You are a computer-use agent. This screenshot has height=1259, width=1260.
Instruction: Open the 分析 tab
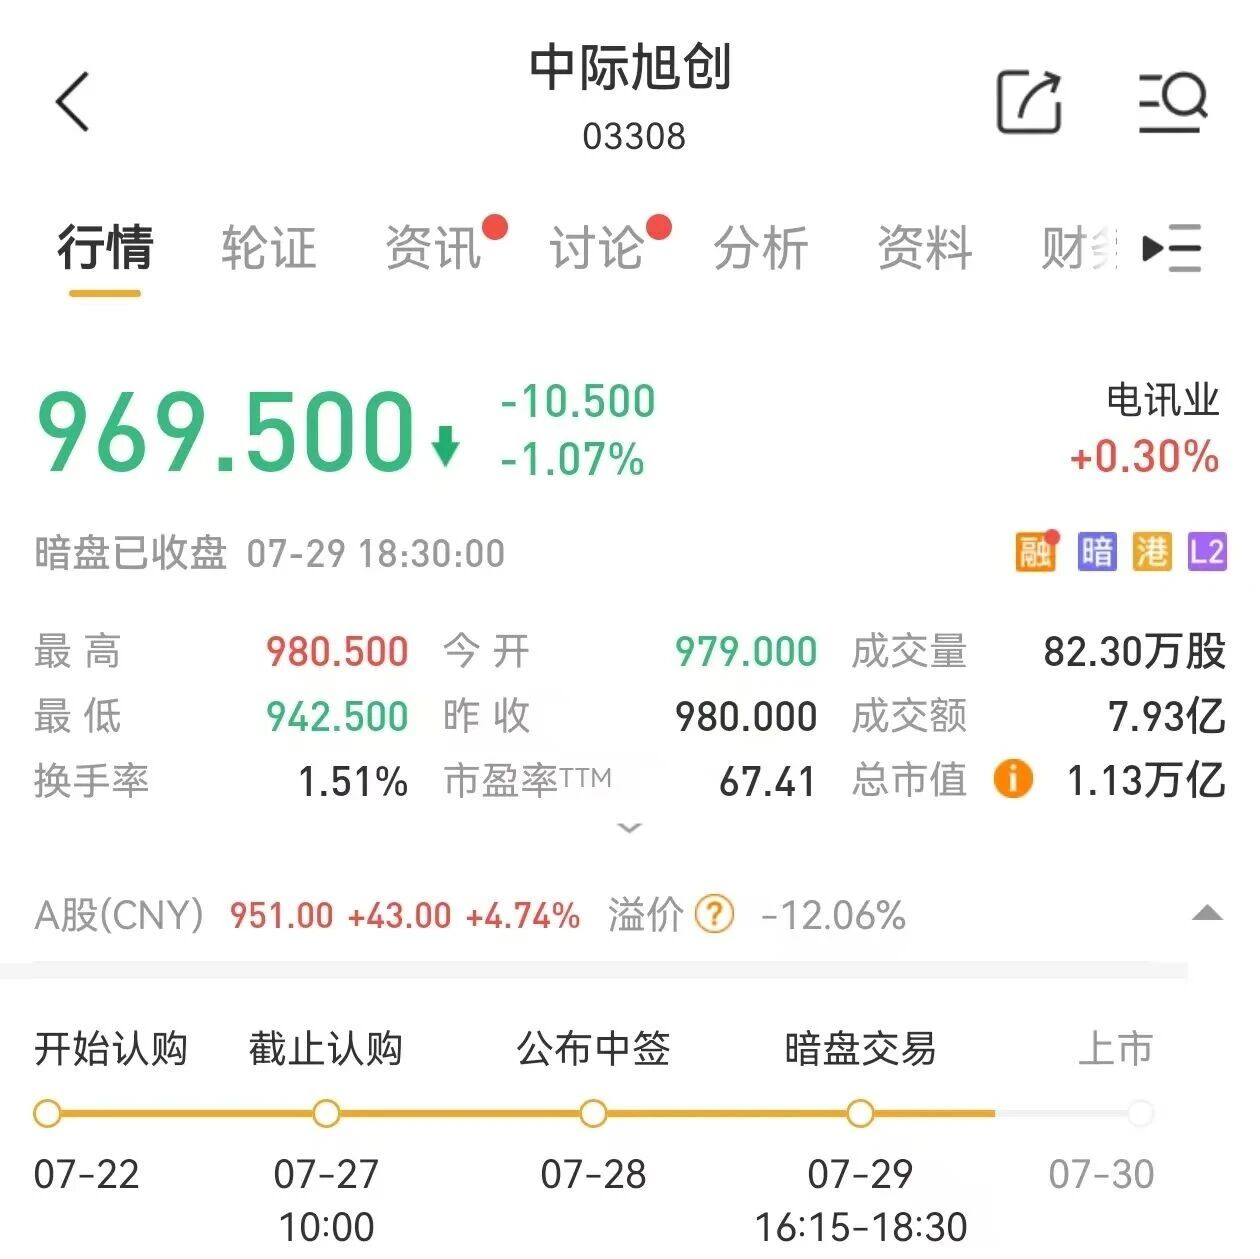point(761,247)
